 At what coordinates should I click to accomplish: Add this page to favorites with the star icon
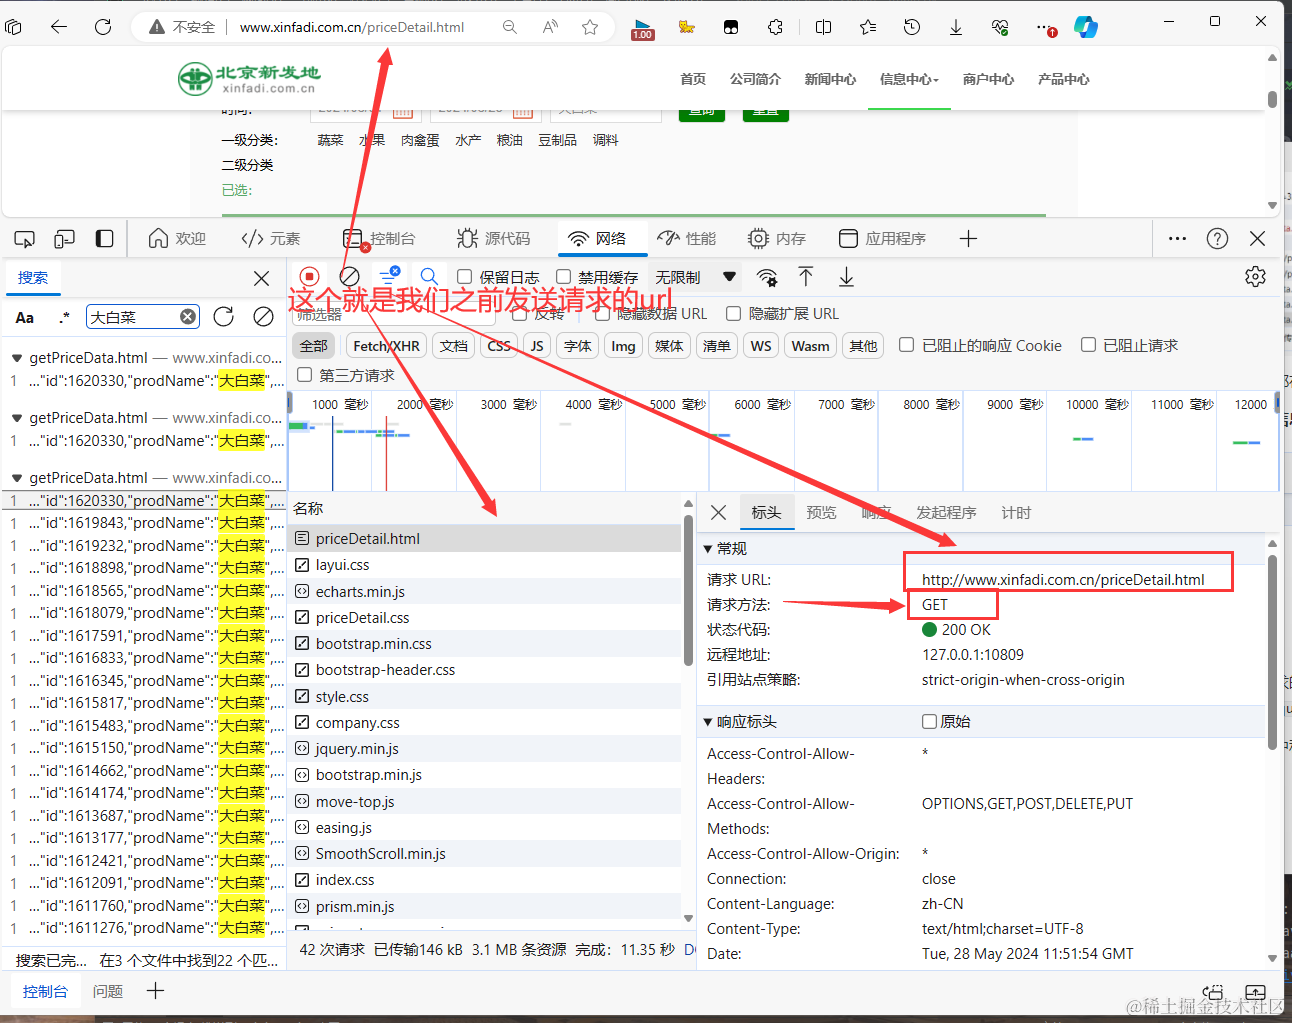[590, 27]
